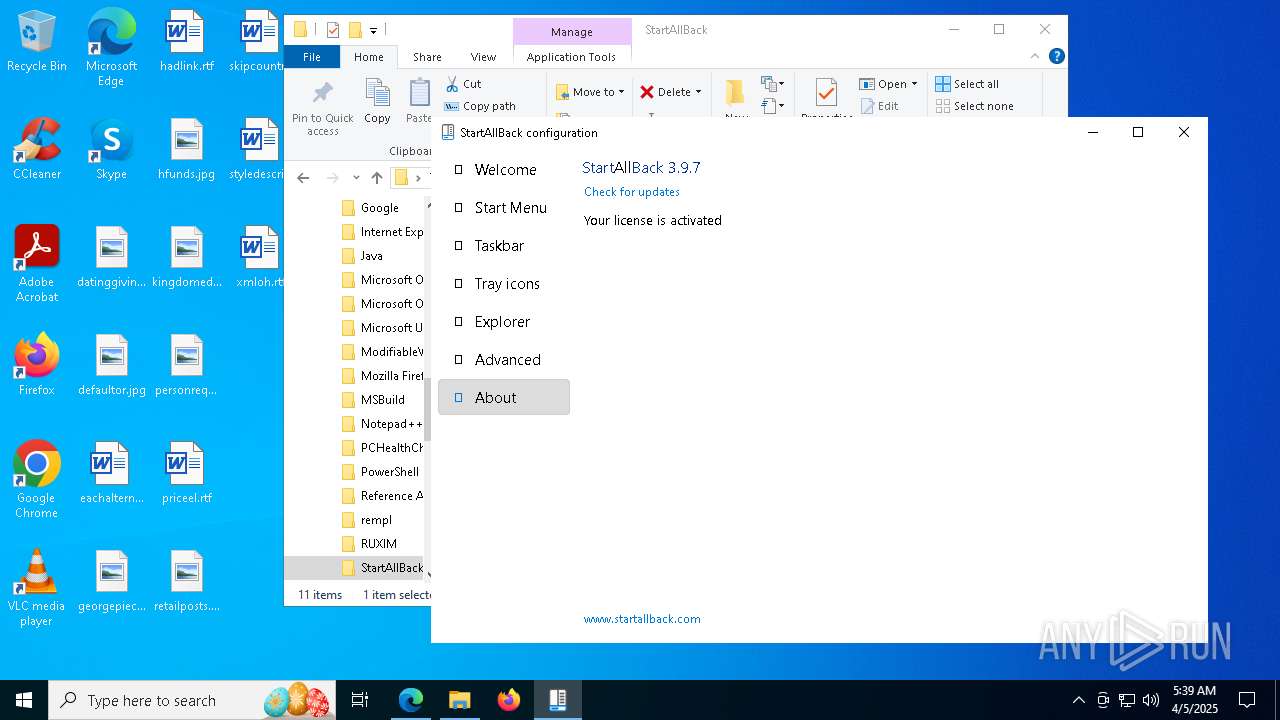Collapse the Explorer ribbon with chevron
This screenshot has height=720, width=1280.
(x=1035, y=56)
